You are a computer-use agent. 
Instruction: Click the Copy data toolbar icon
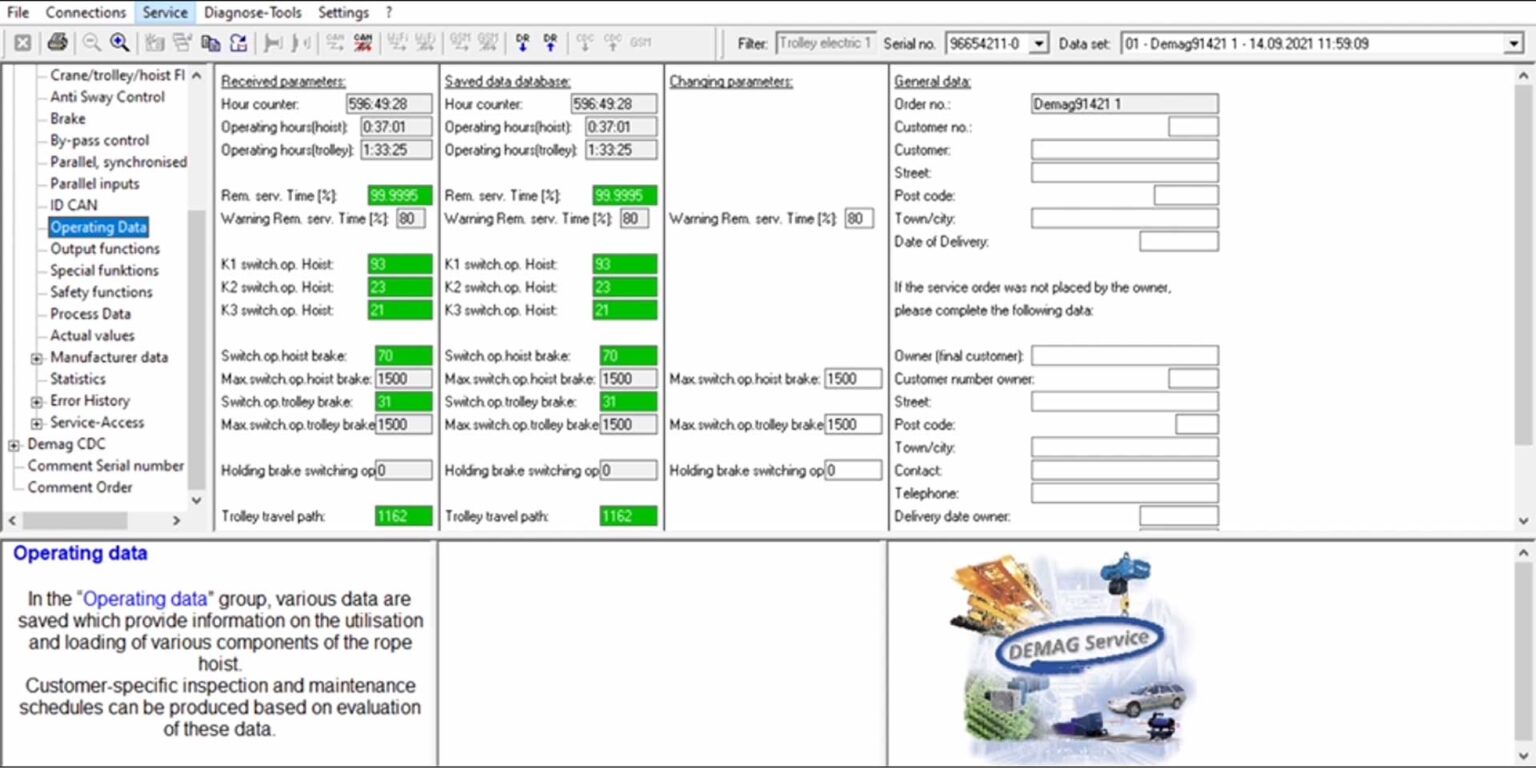coord(210,42)
